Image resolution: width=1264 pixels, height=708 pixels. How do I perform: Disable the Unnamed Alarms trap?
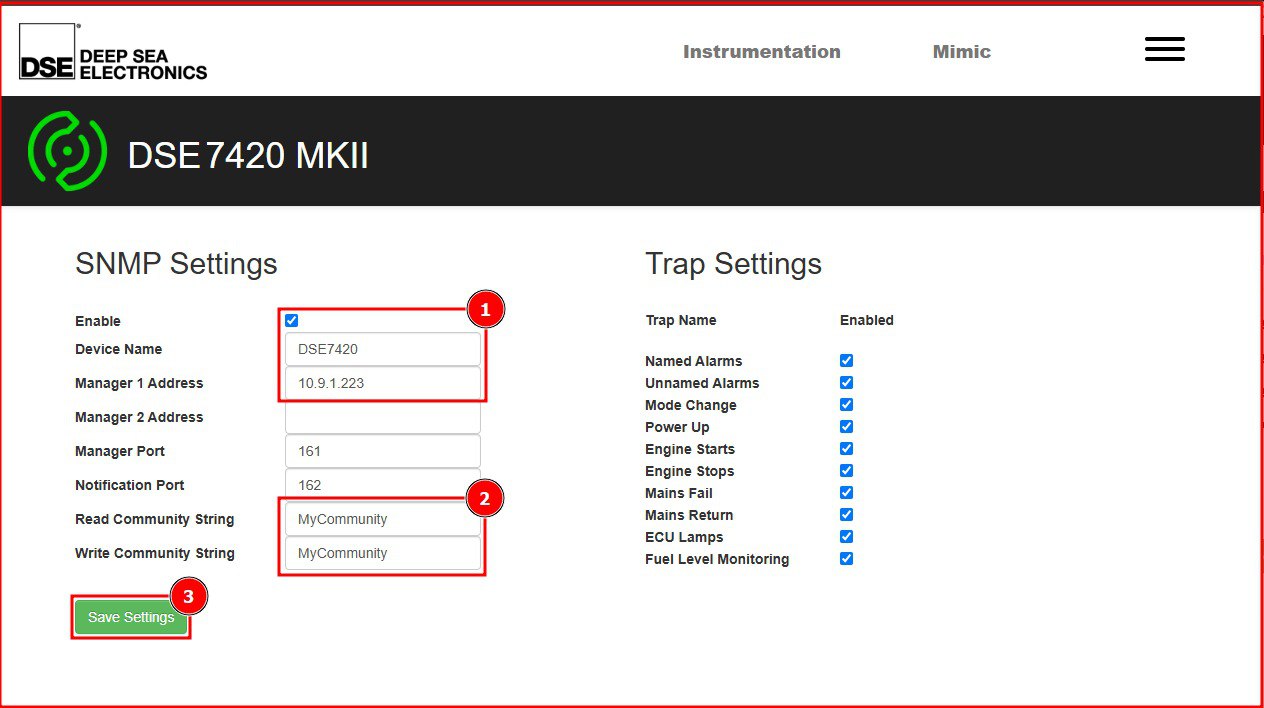click(x=846, y=383)
